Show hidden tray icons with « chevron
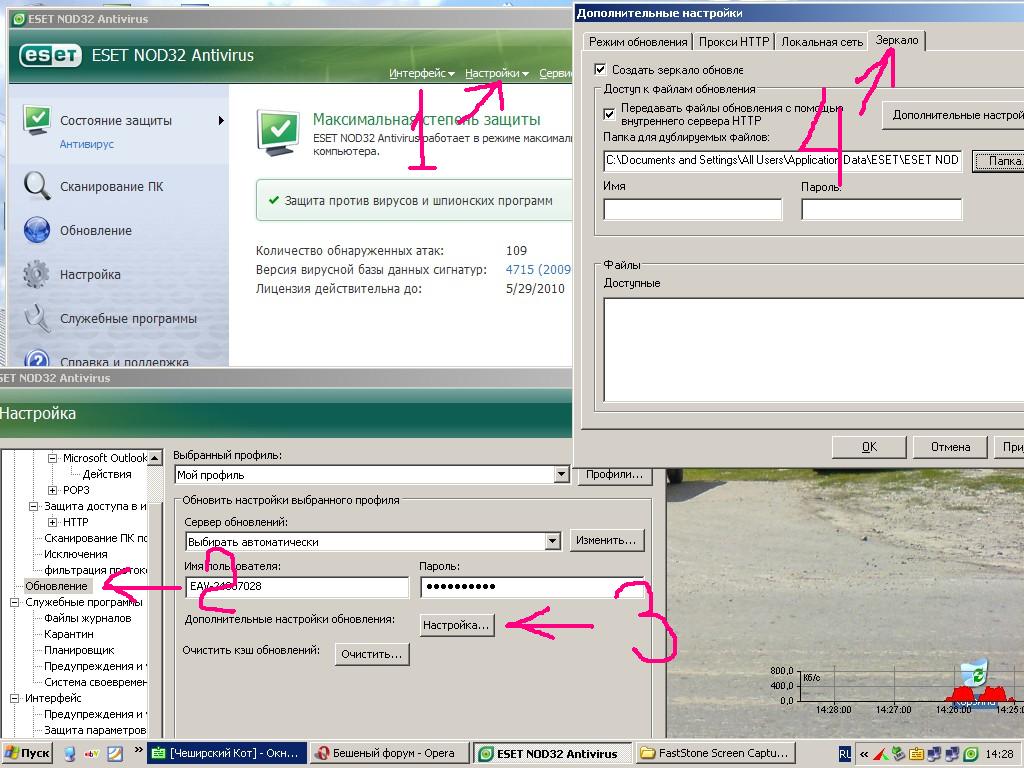 (x=864, y=754)
